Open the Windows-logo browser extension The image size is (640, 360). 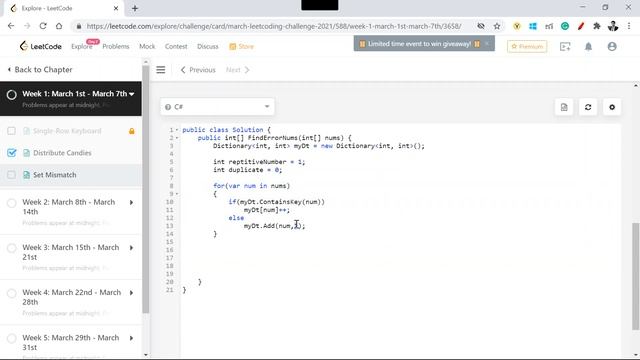click(533, 26)
